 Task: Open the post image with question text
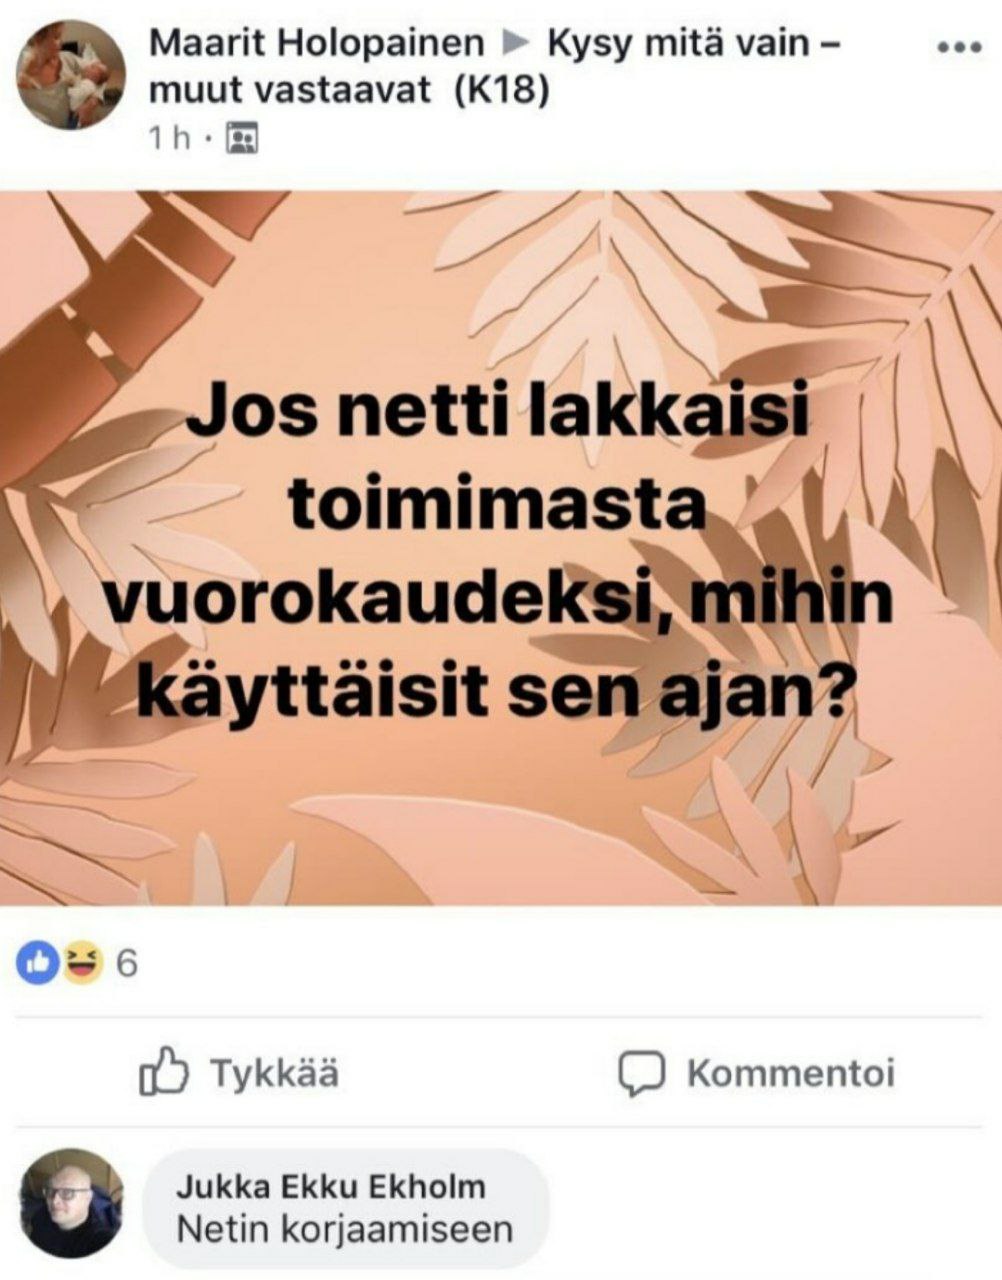click(x=501, y=548)
